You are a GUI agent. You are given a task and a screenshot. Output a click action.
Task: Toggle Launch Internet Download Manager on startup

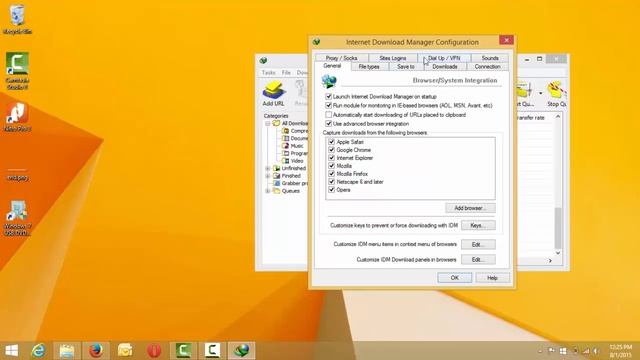point(329,97)
